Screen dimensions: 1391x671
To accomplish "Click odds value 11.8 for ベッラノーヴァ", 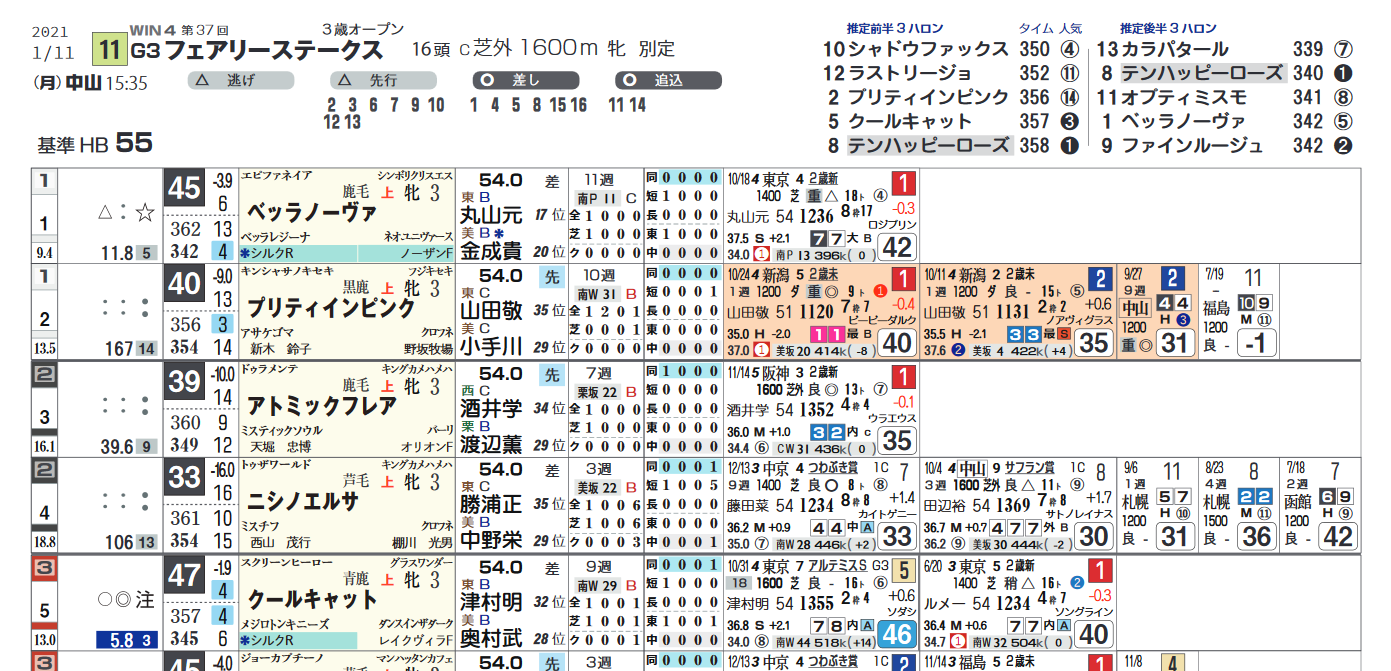I will coord(118,253).
